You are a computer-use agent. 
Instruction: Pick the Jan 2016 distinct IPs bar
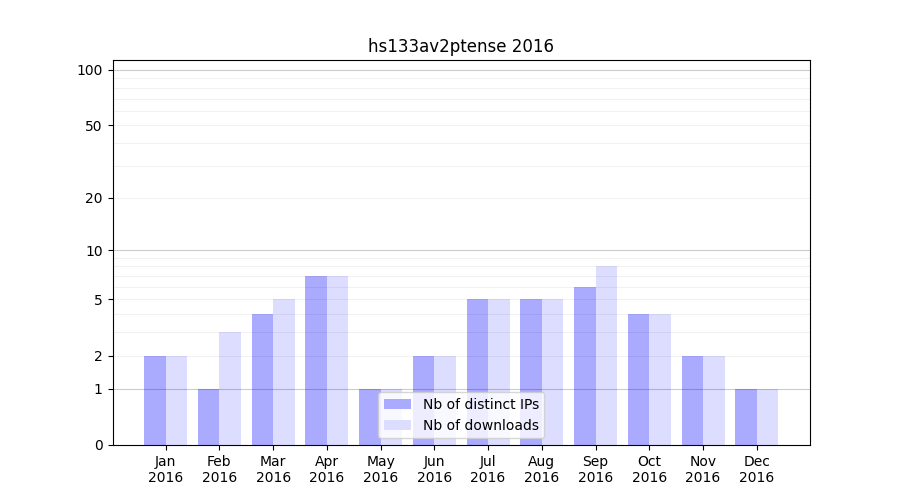tap(155, 400)
